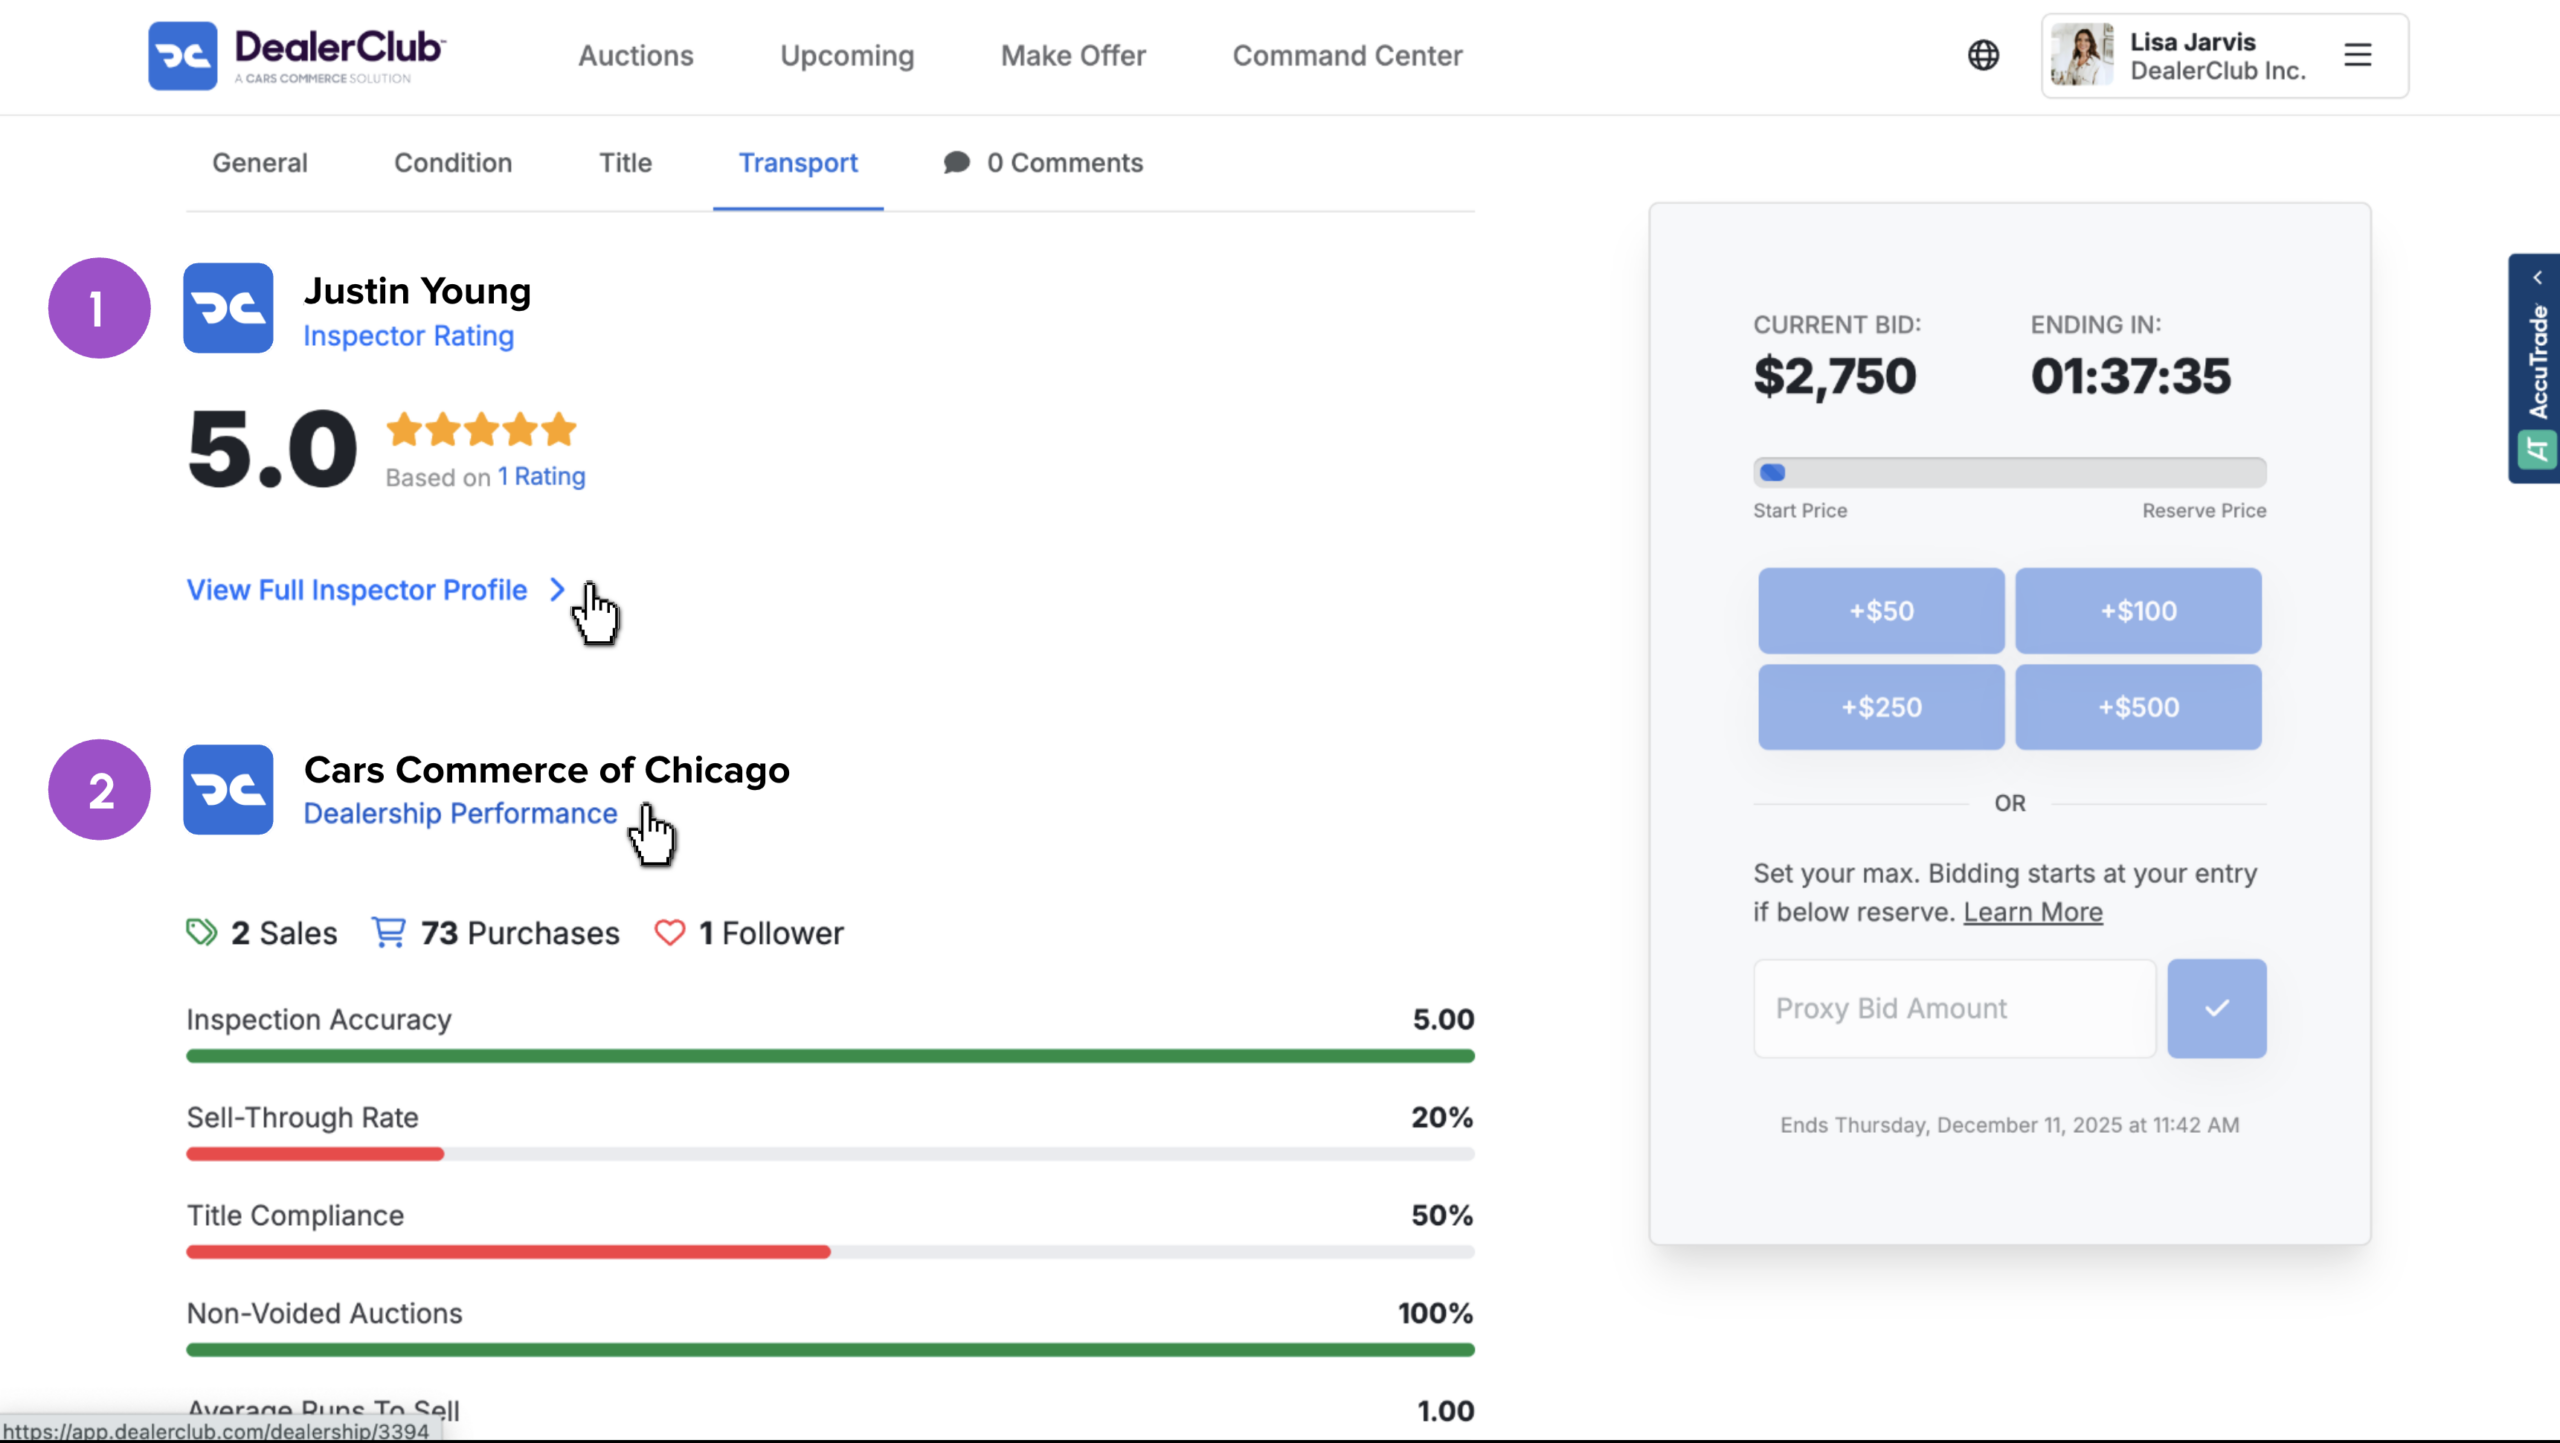
Task: Expand the AccuTrade side panel arrow
Action: coord(2537,278)
